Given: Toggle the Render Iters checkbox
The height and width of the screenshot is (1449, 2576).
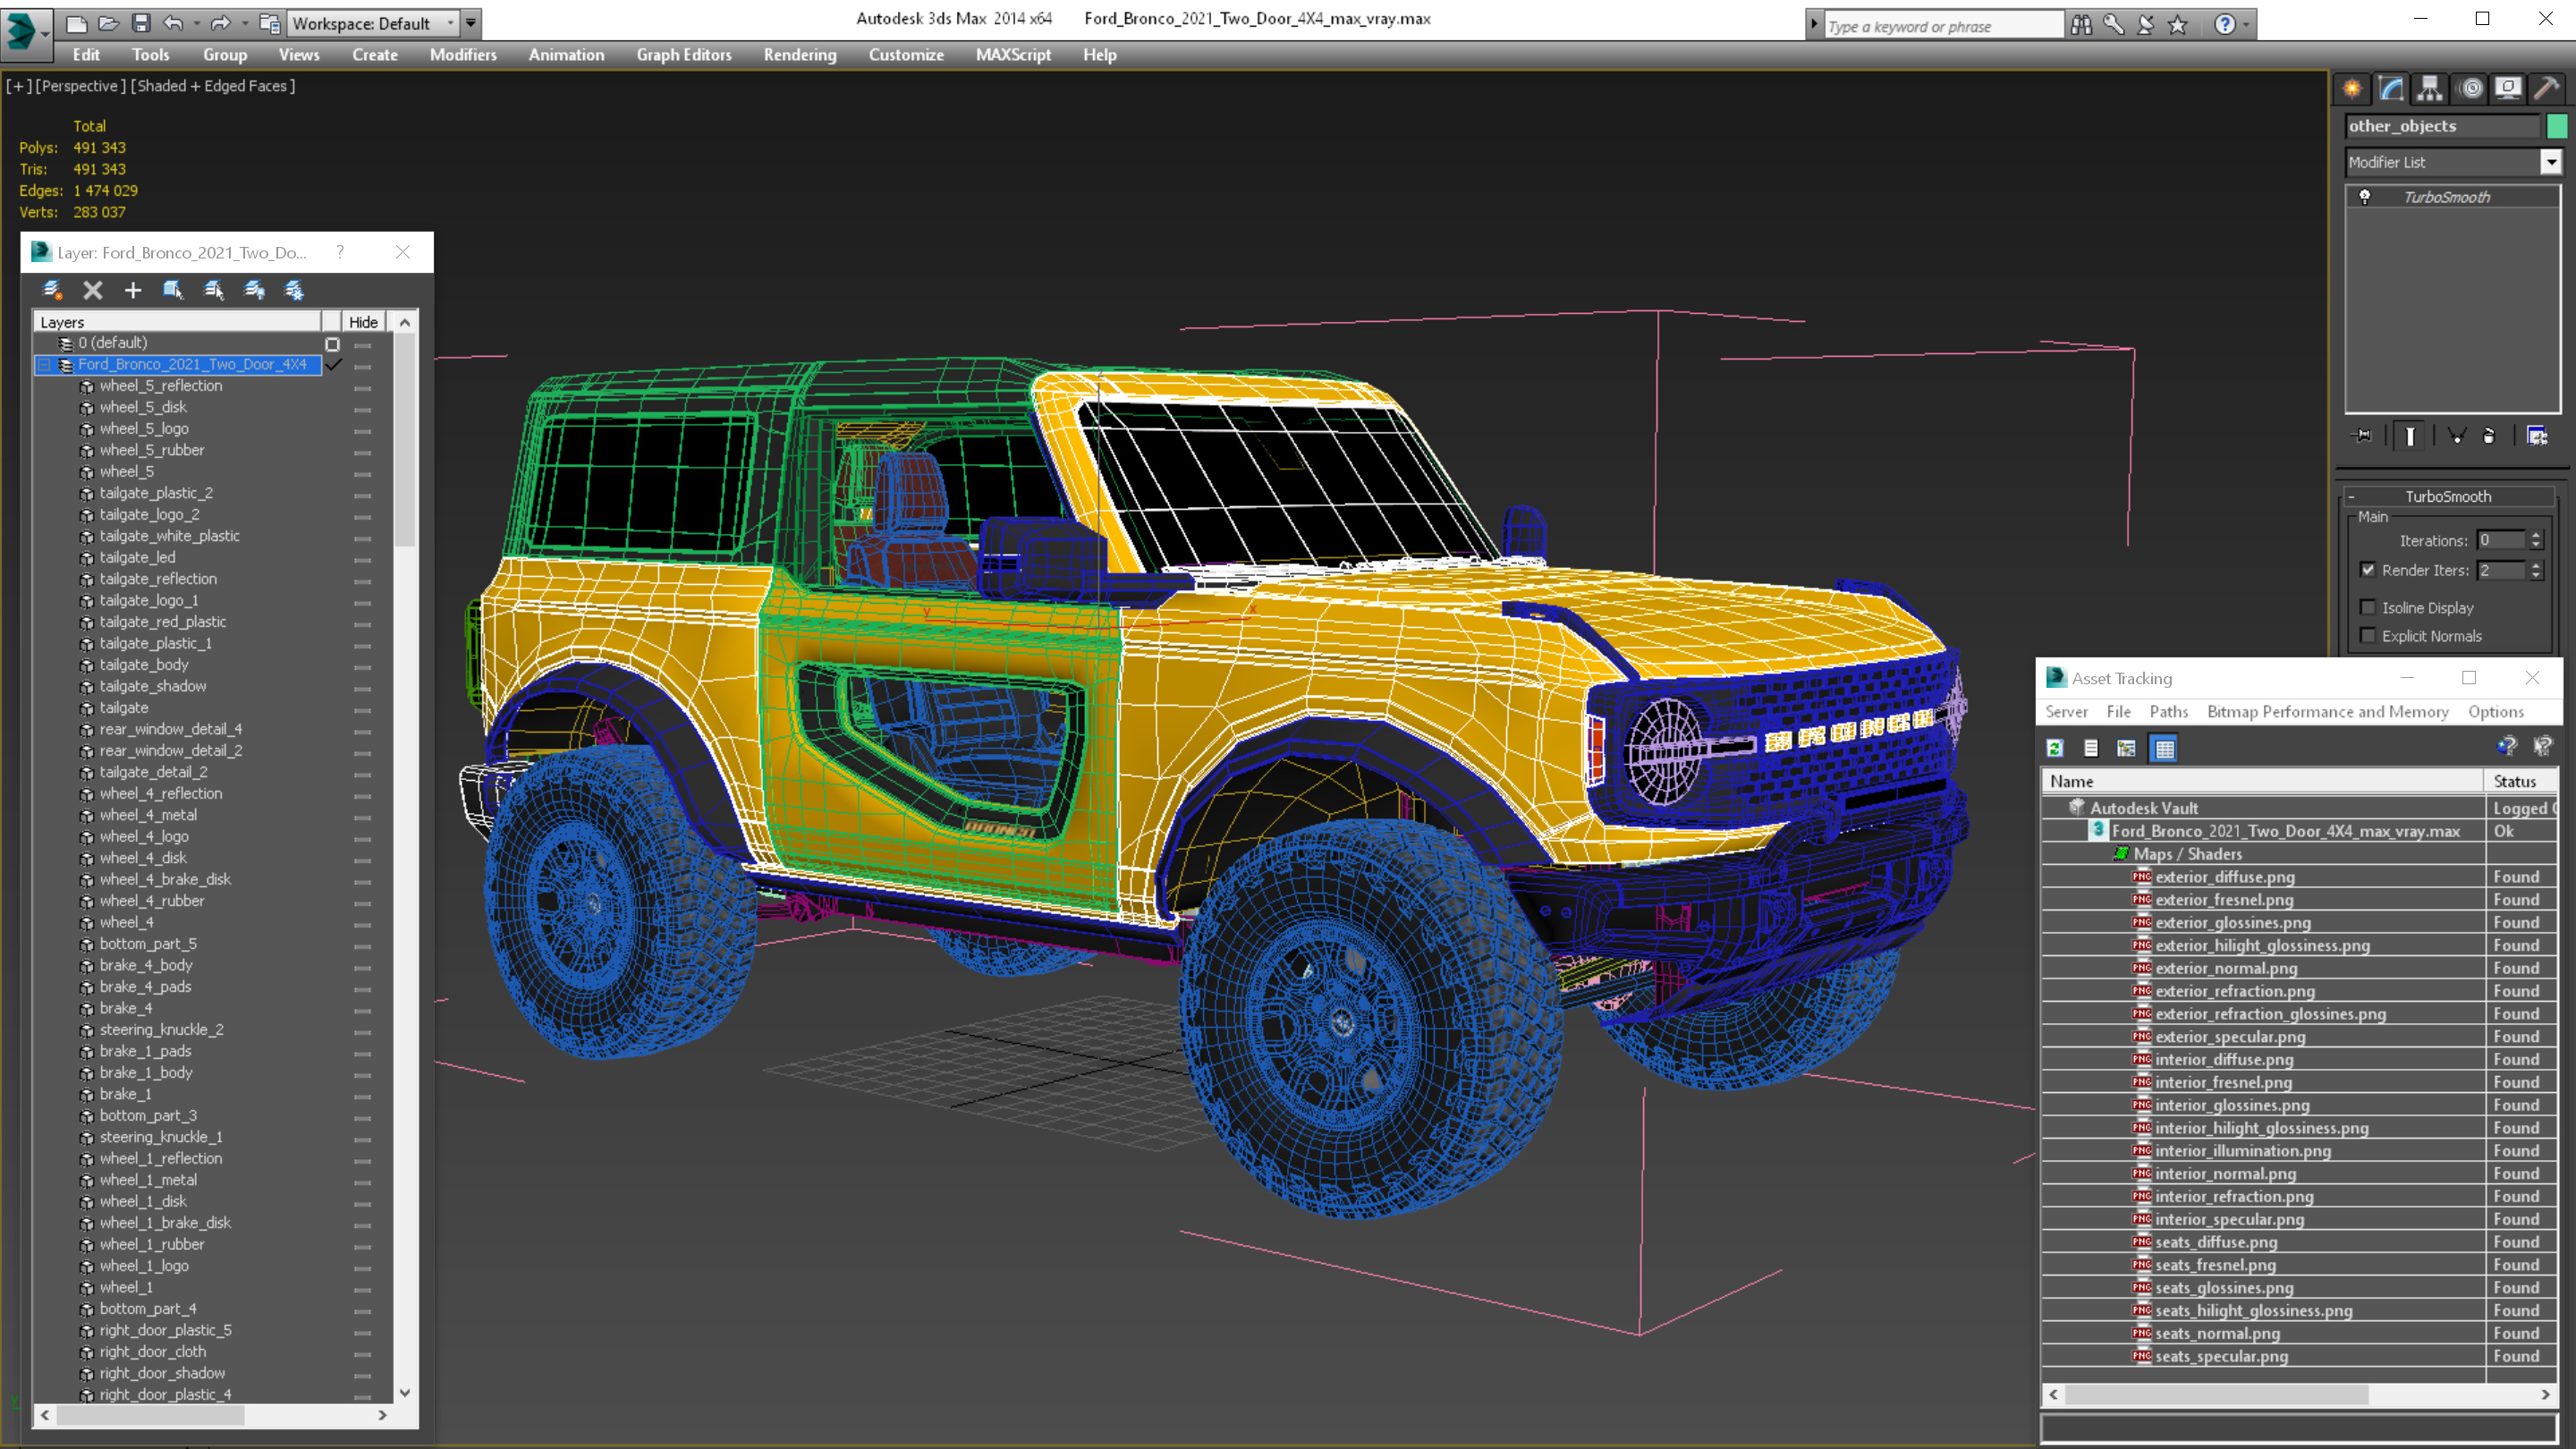Looking at the screenshot, I should [2368, 570].
